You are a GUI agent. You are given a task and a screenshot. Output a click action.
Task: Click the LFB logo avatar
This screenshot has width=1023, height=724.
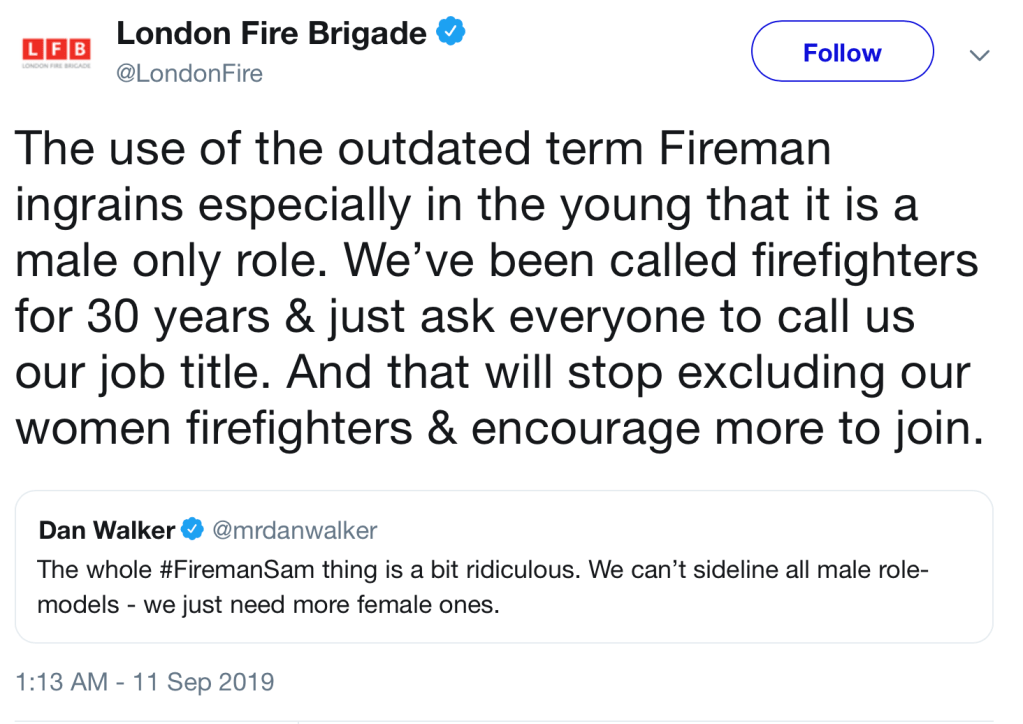click(x=56, y=52)
